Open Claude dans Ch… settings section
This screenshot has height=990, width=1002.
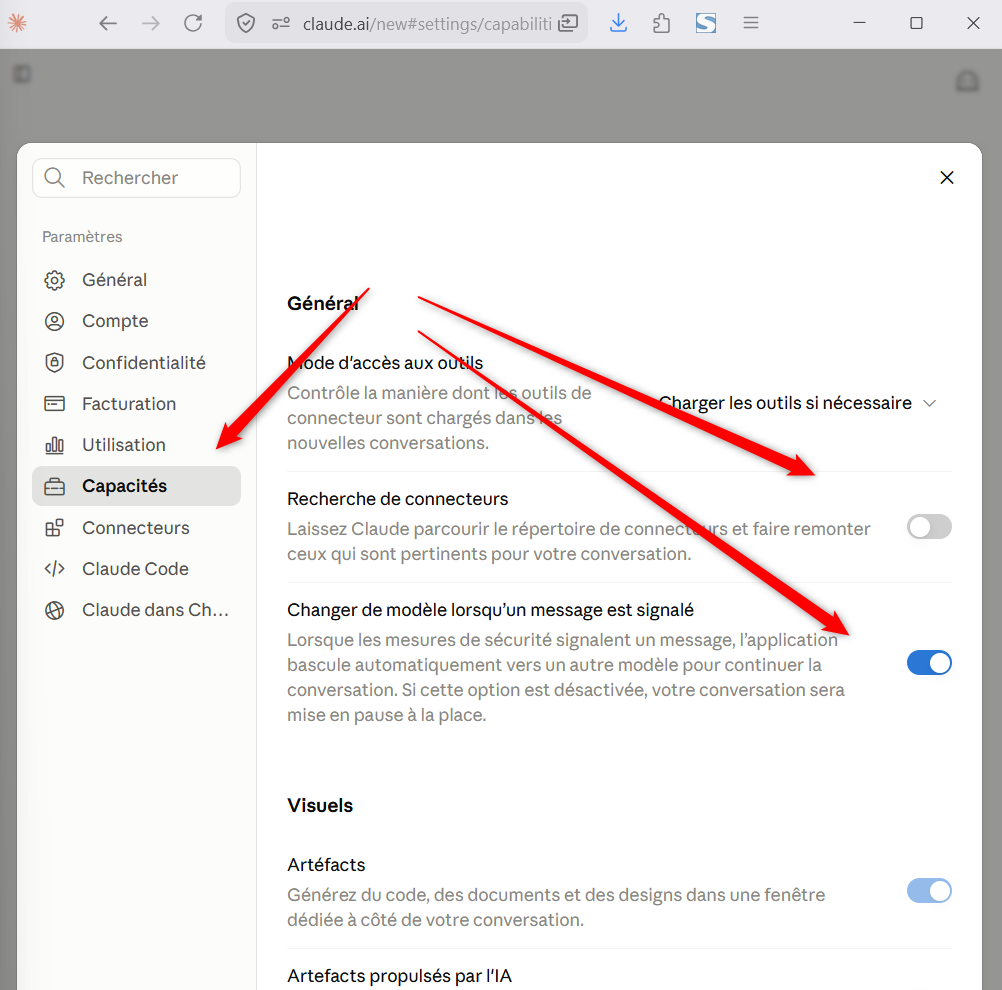136,610
